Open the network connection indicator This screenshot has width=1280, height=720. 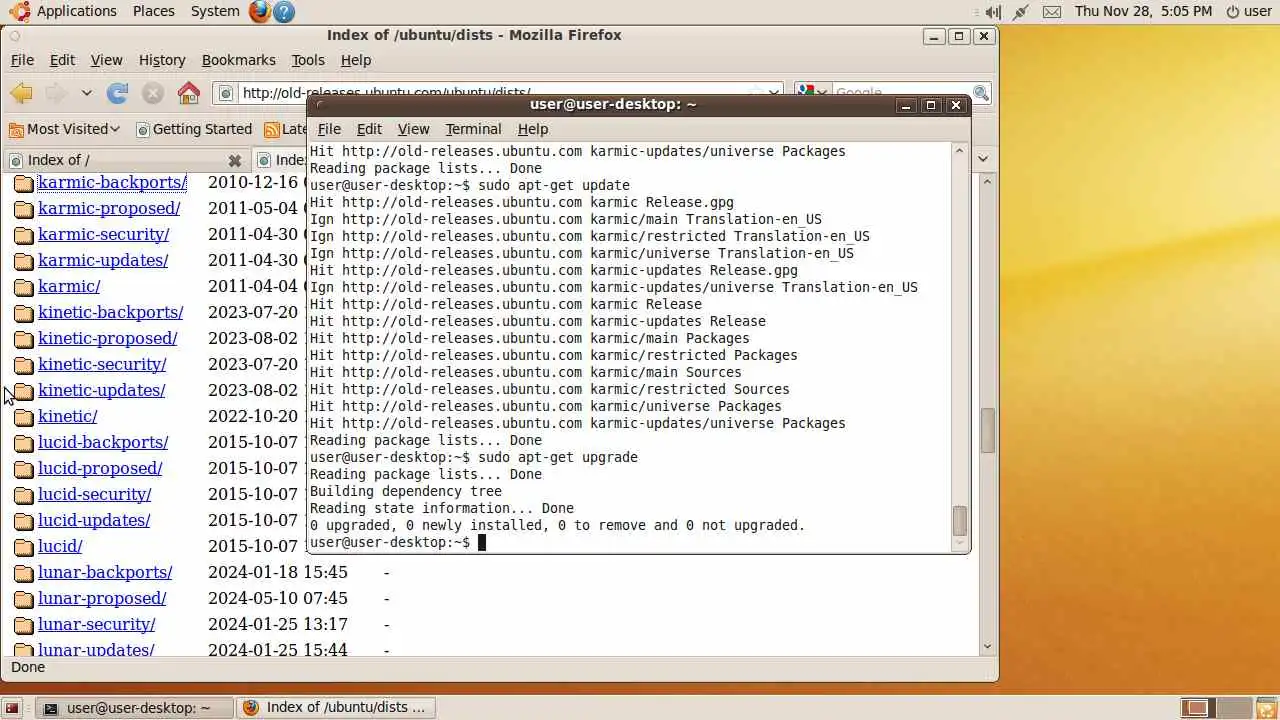(x=1021, y=12)
